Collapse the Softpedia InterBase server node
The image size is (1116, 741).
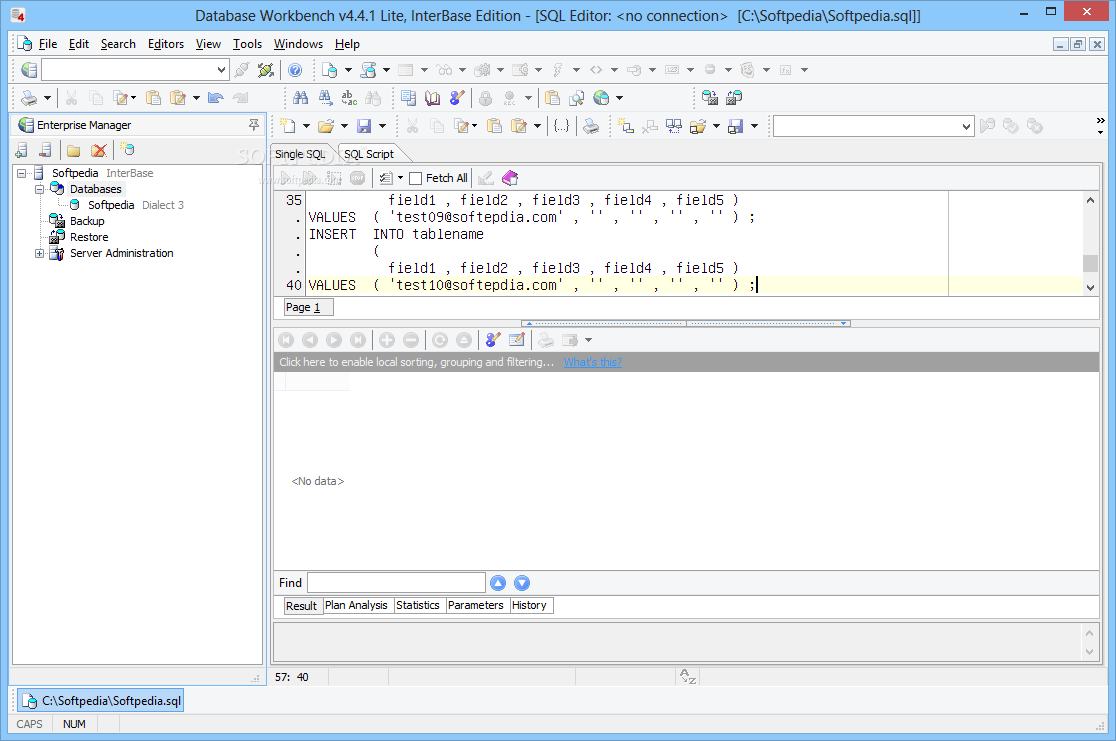pos(22,173)
